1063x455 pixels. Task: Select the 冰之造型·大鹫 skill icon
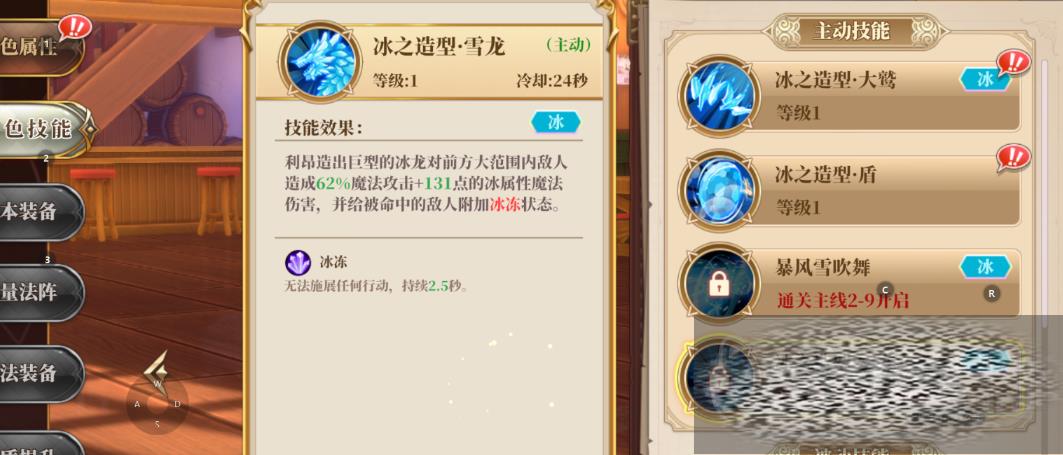719,95
